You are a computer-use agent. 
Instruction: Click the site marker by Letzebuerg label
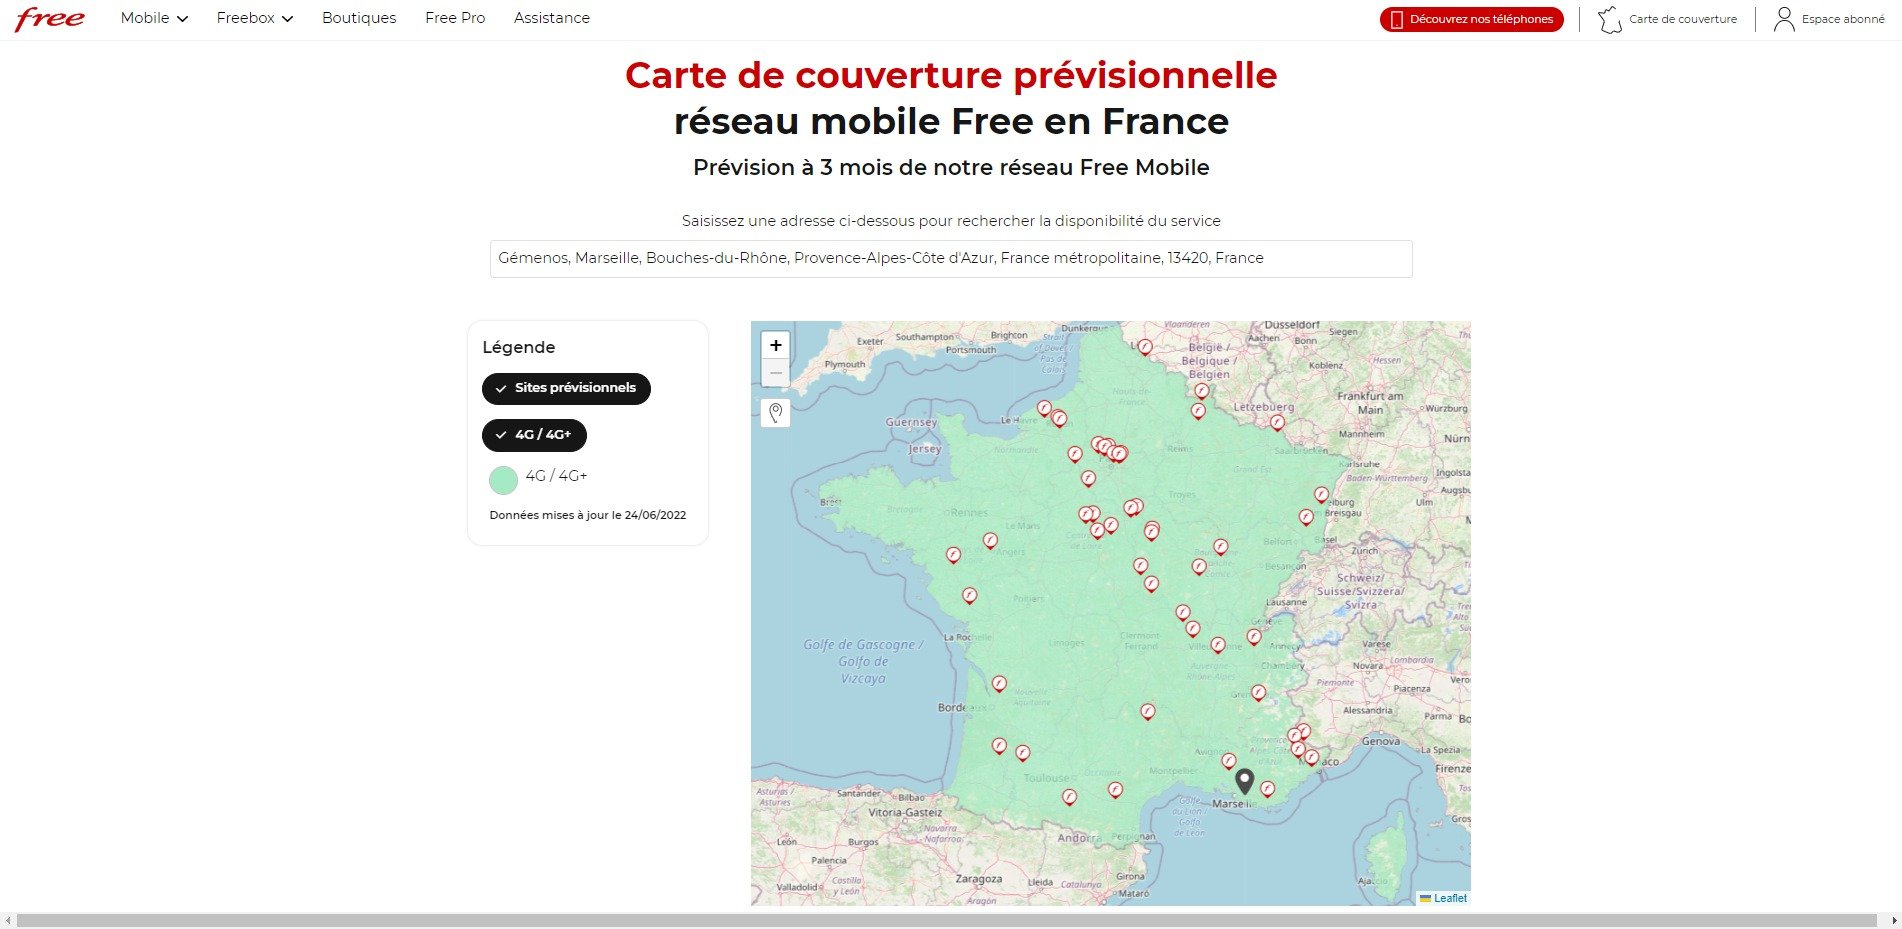coord(1277,422)
